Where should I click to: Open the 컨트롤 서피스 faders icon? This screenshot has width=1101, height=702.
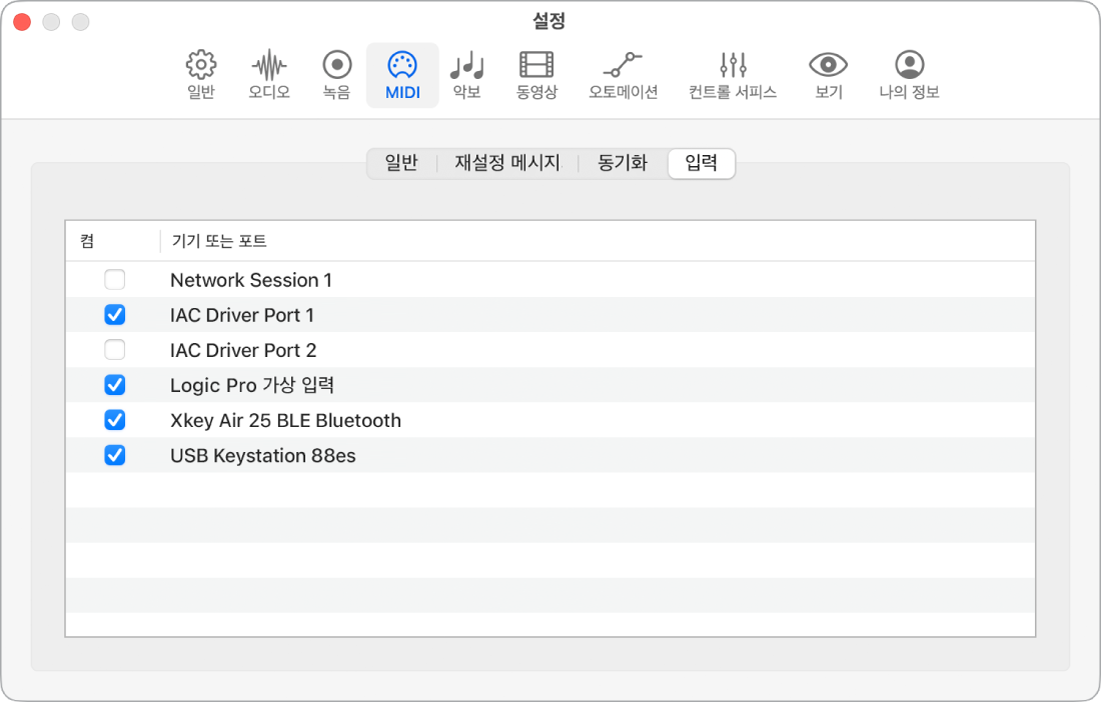pyautogui.click(x=733, y=66)
